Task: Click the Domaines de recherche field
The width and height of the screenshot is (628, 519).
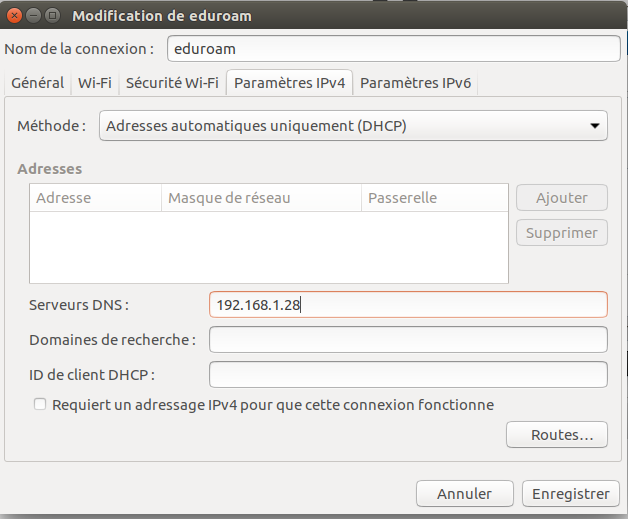Action: point(408,340)
